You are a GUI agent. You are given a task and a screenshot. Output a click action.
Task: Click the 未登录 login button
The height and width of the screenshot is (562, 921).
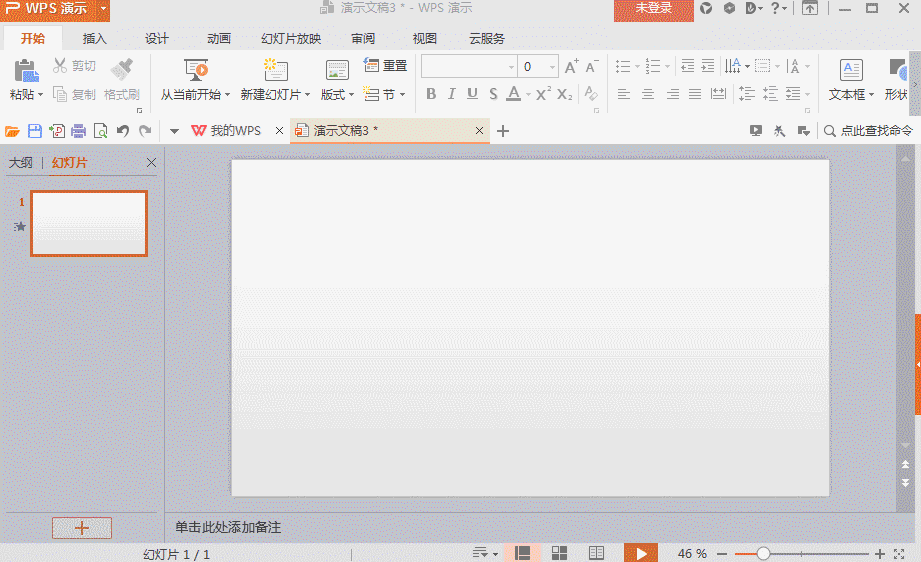point(654,9)
